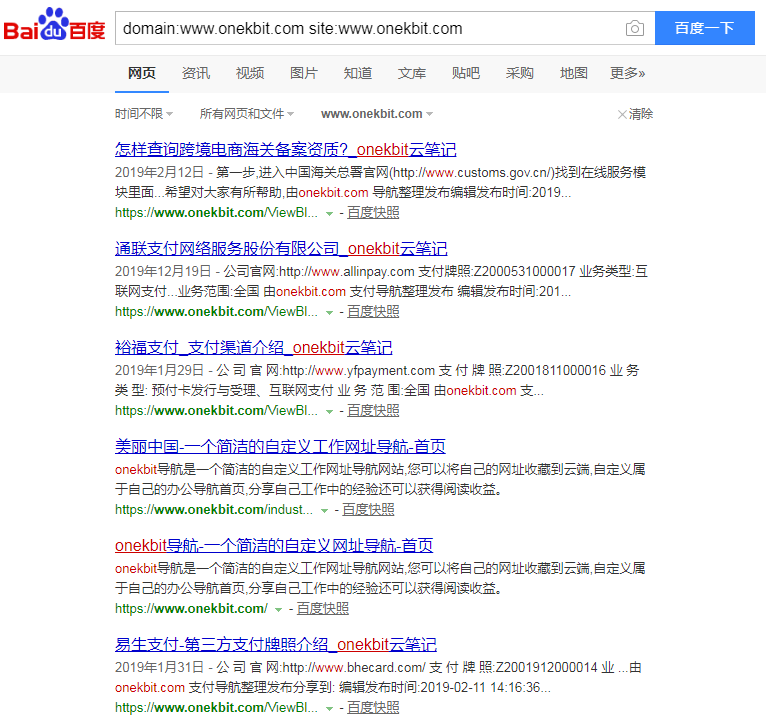Viewport: 766px width, 725px height.
Task: Switch to the 视频 tab
Action: tap(250, 73)
